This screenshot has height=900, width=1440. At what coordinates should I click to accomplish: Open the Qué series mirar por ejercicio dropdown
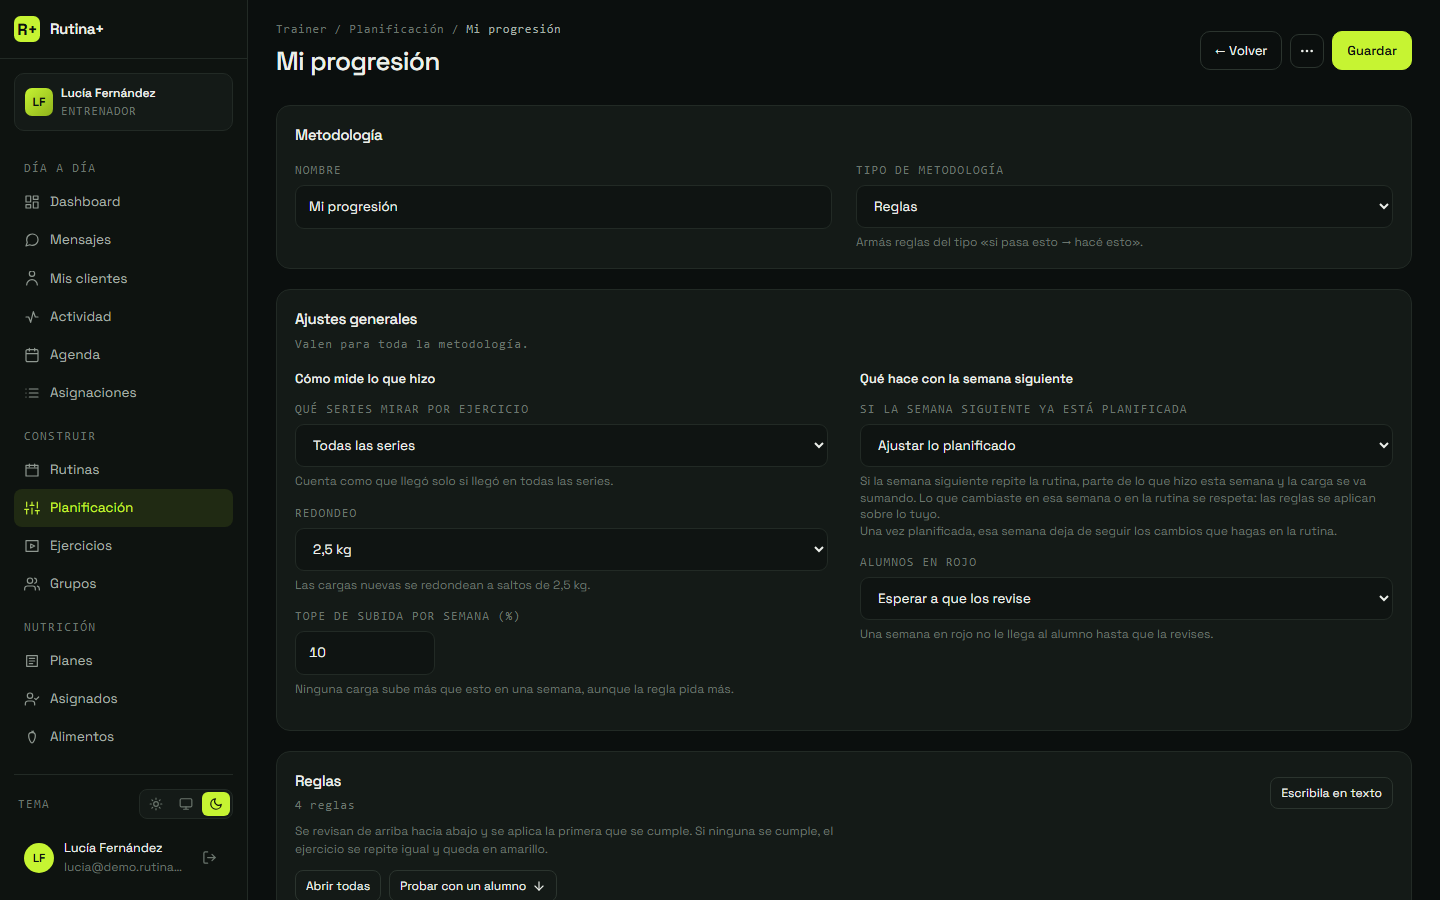click(561, 446)
